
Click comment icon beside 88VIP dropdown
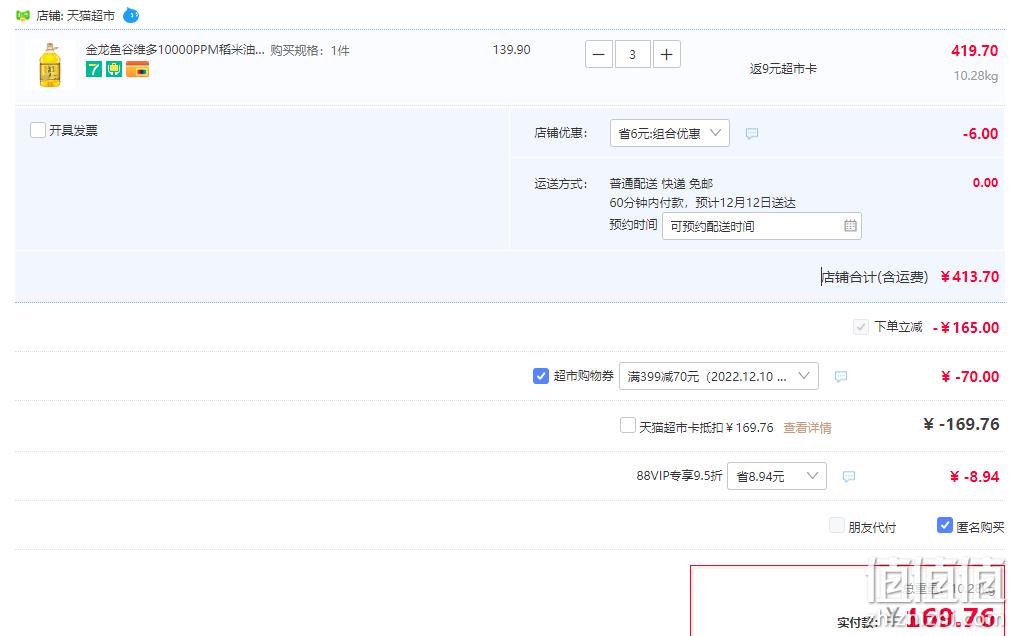tap(849, 476)
